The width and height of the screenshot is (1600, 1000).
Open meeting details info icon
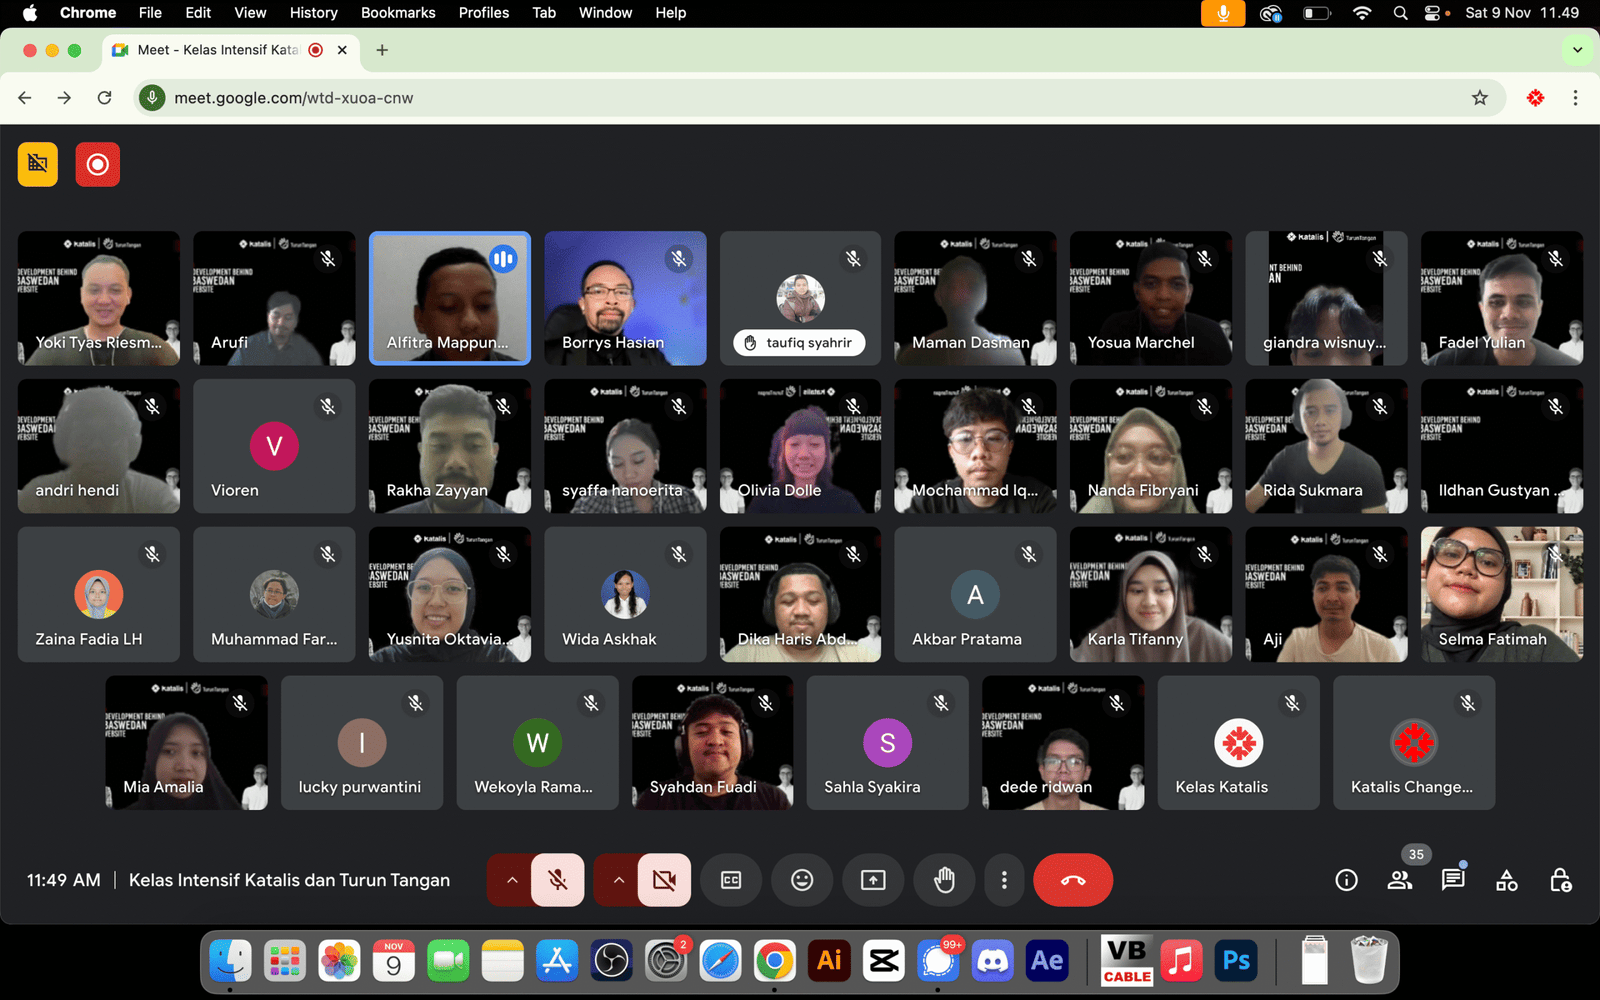1346,880
